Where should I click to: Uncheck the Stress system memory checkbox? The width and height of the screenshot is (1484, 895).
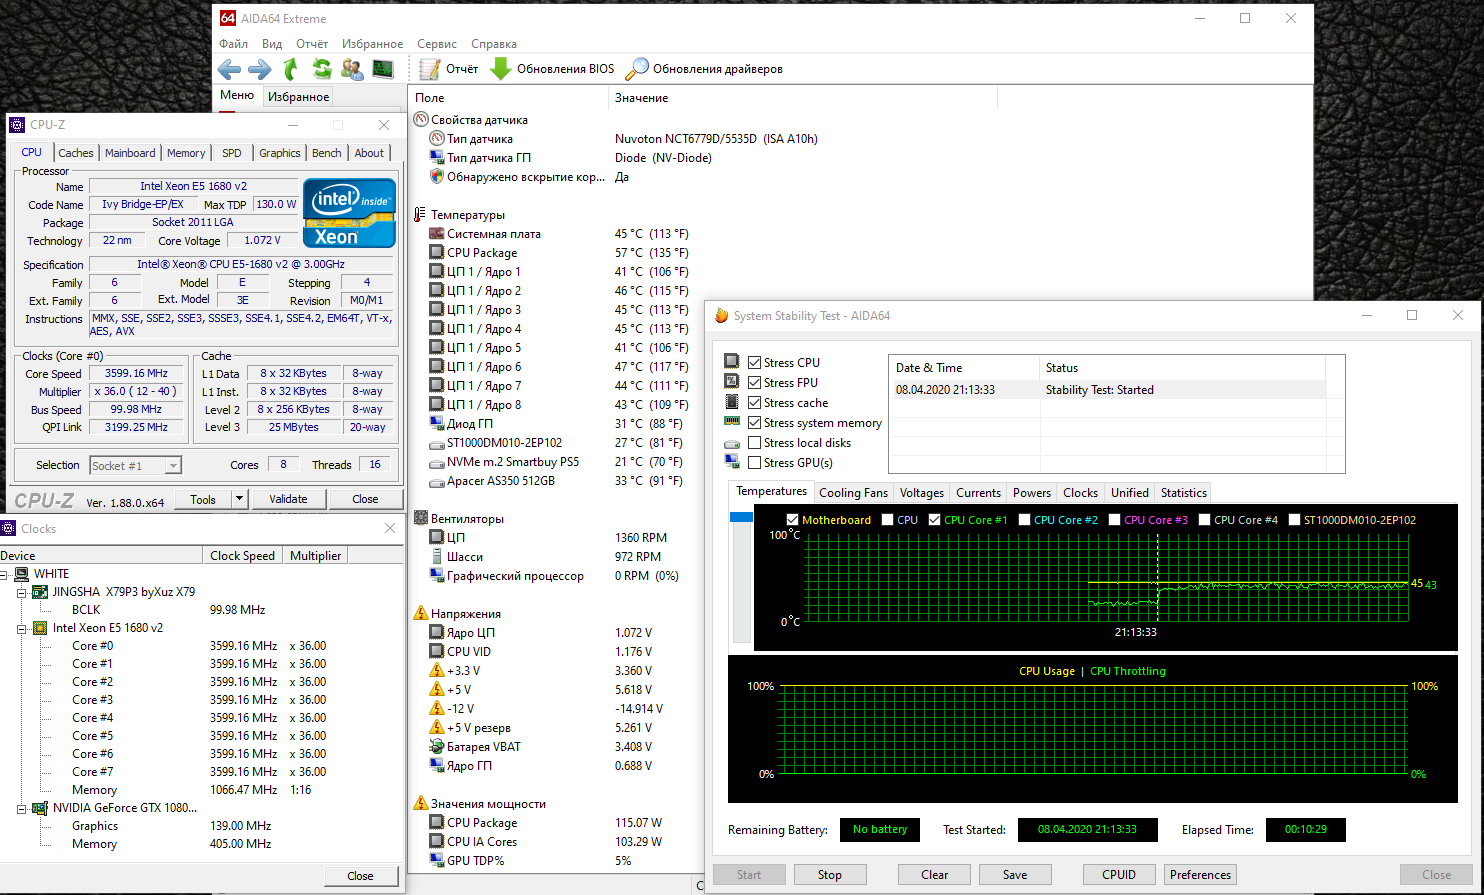(755, 423)
